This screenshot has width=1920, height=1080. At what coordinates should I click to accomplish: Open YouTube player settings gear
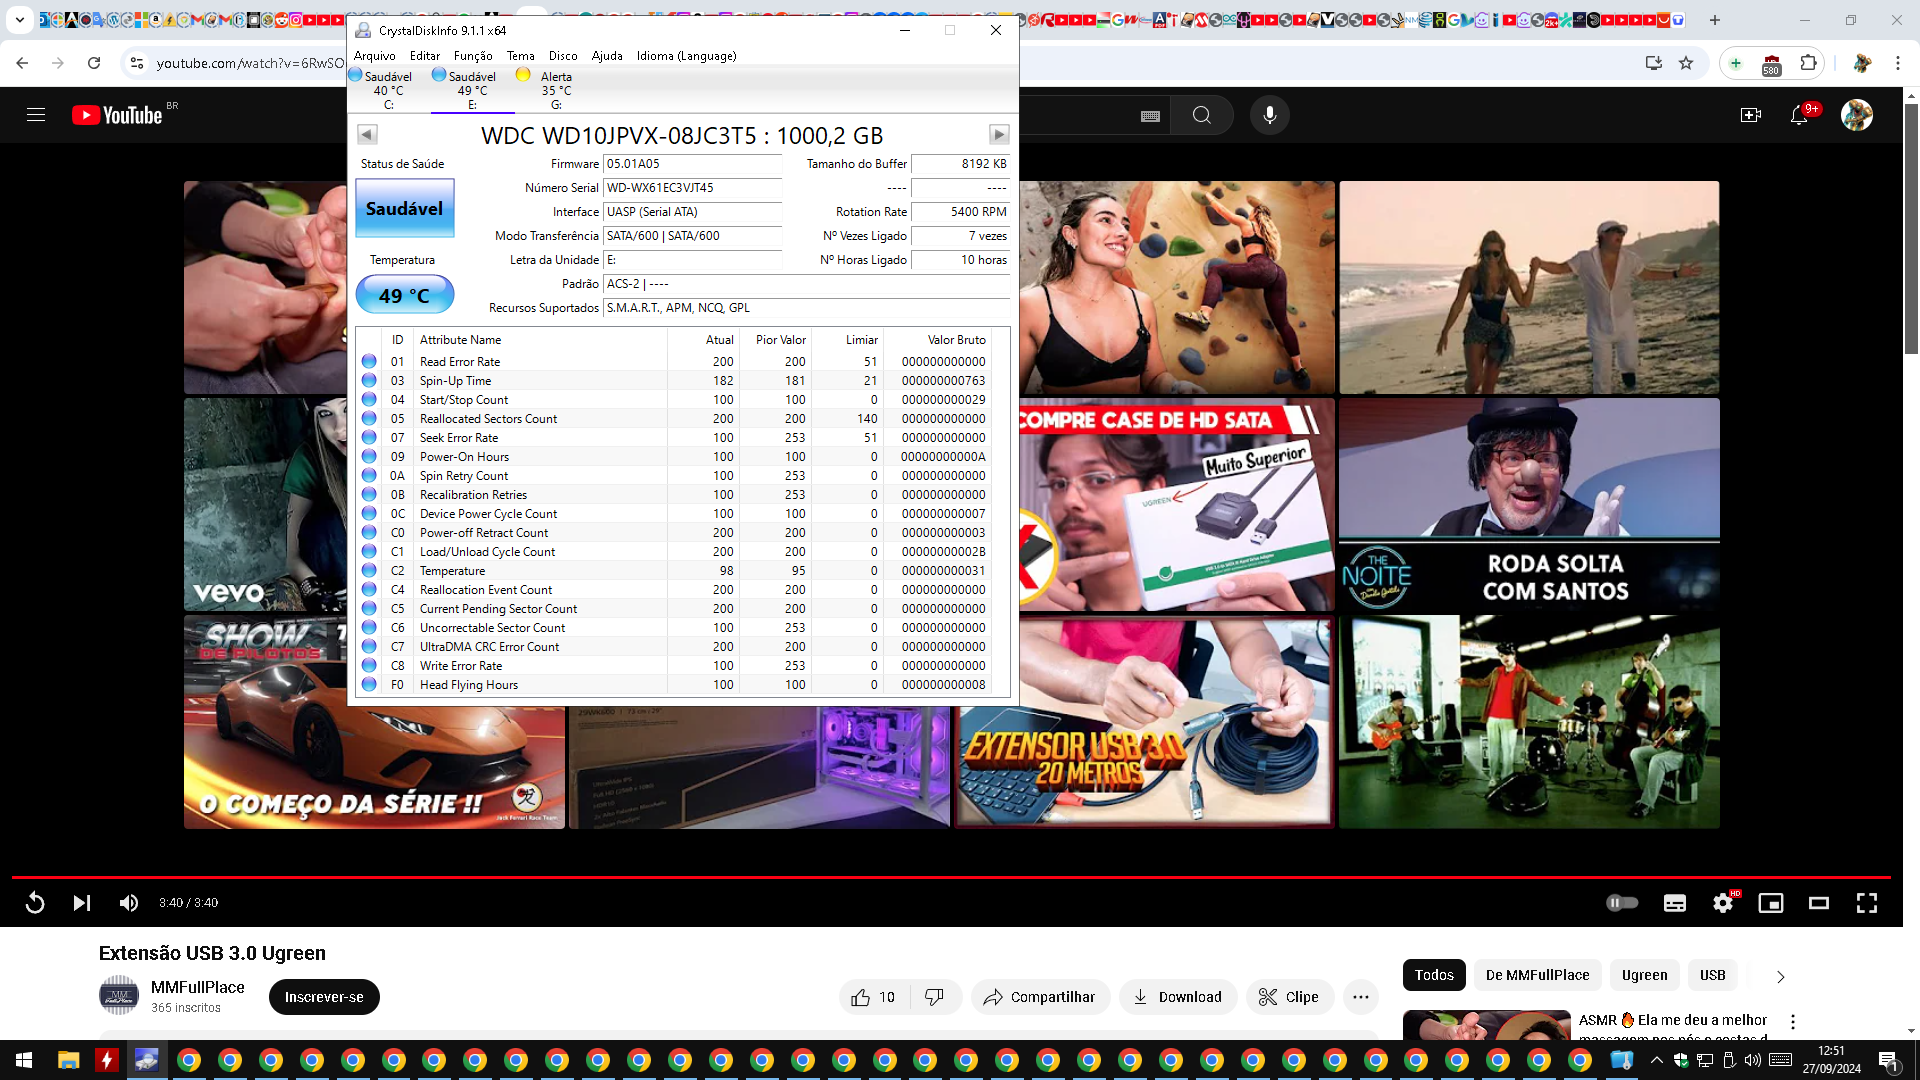1722,903
